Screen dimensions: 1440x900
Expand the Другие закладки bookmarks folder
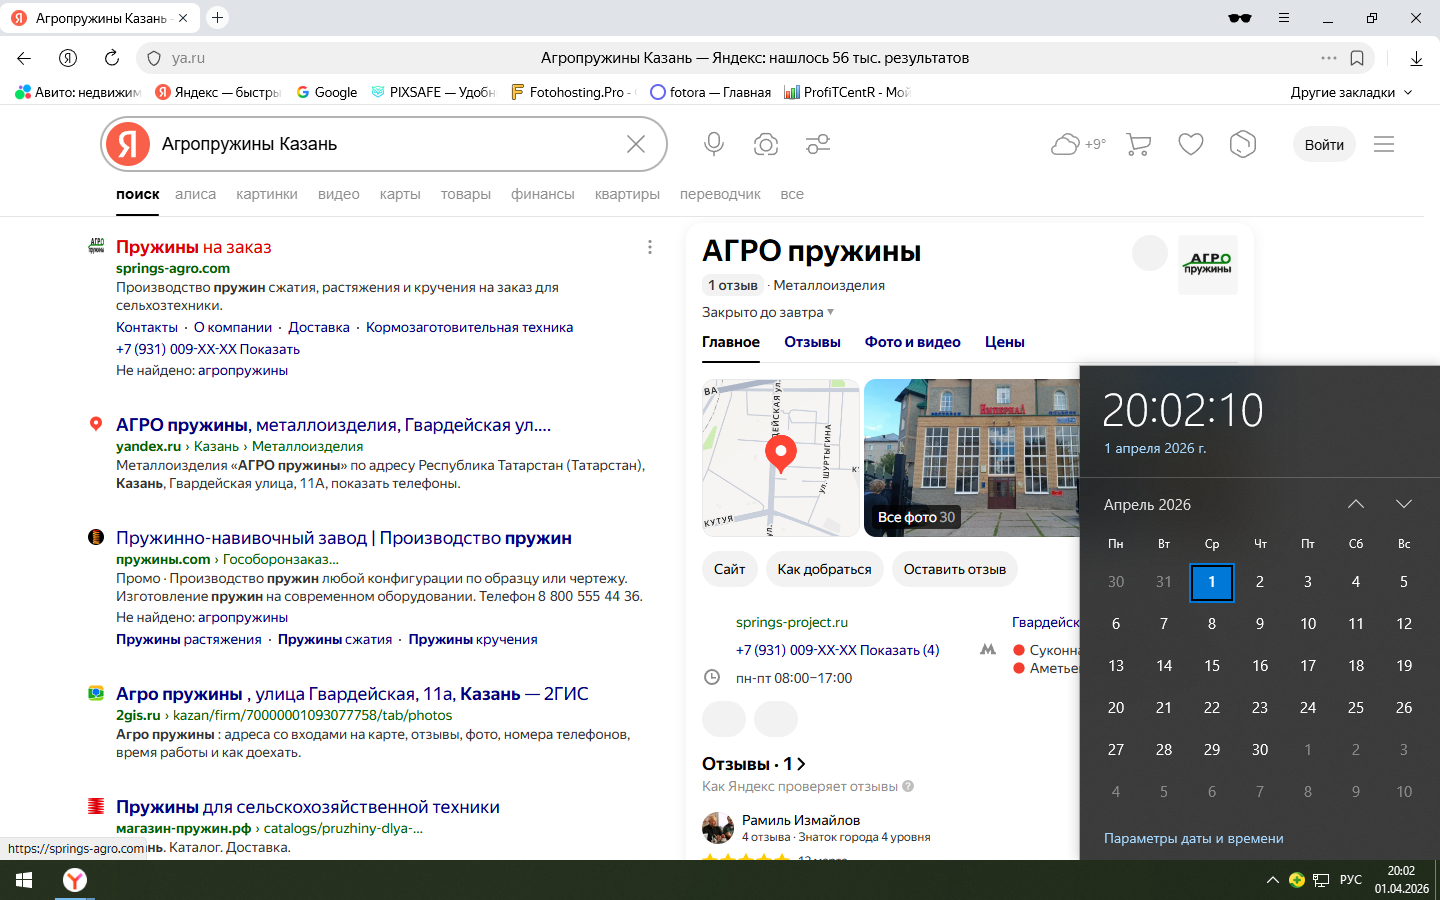tap(1351, 92)
